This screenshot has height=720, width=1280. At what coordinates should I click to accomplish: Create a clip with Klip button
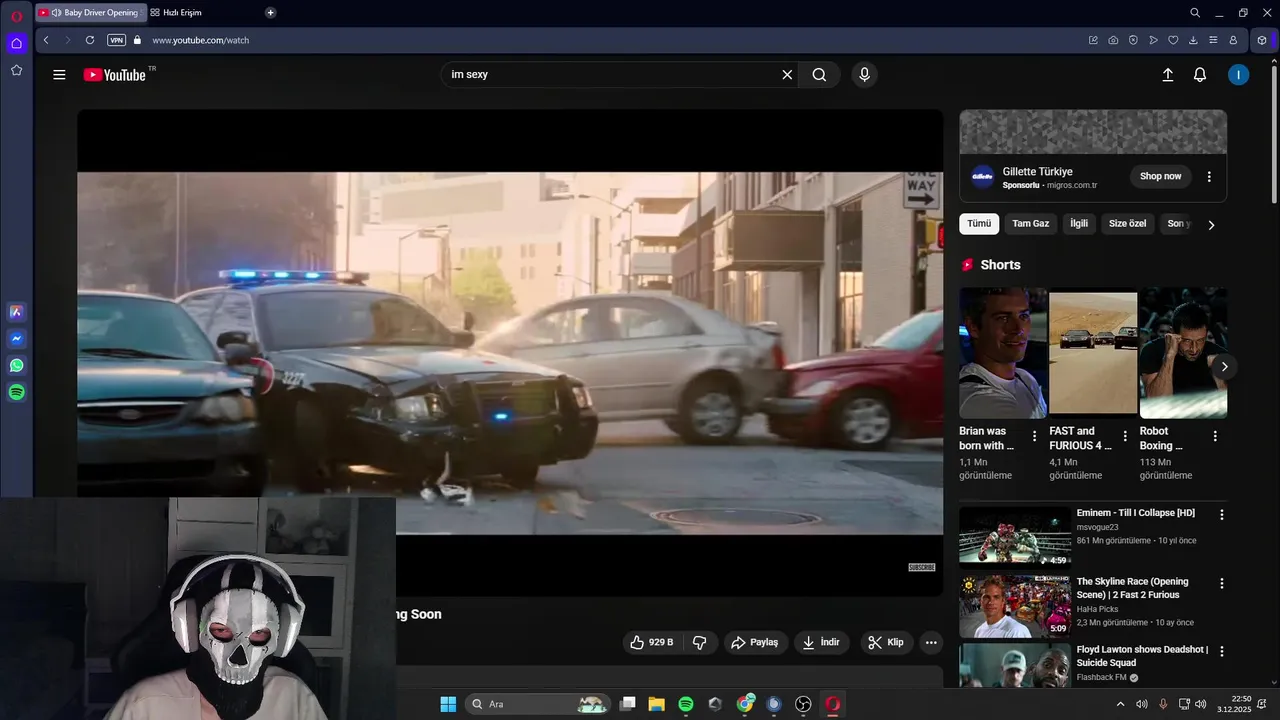click(886, 642)
